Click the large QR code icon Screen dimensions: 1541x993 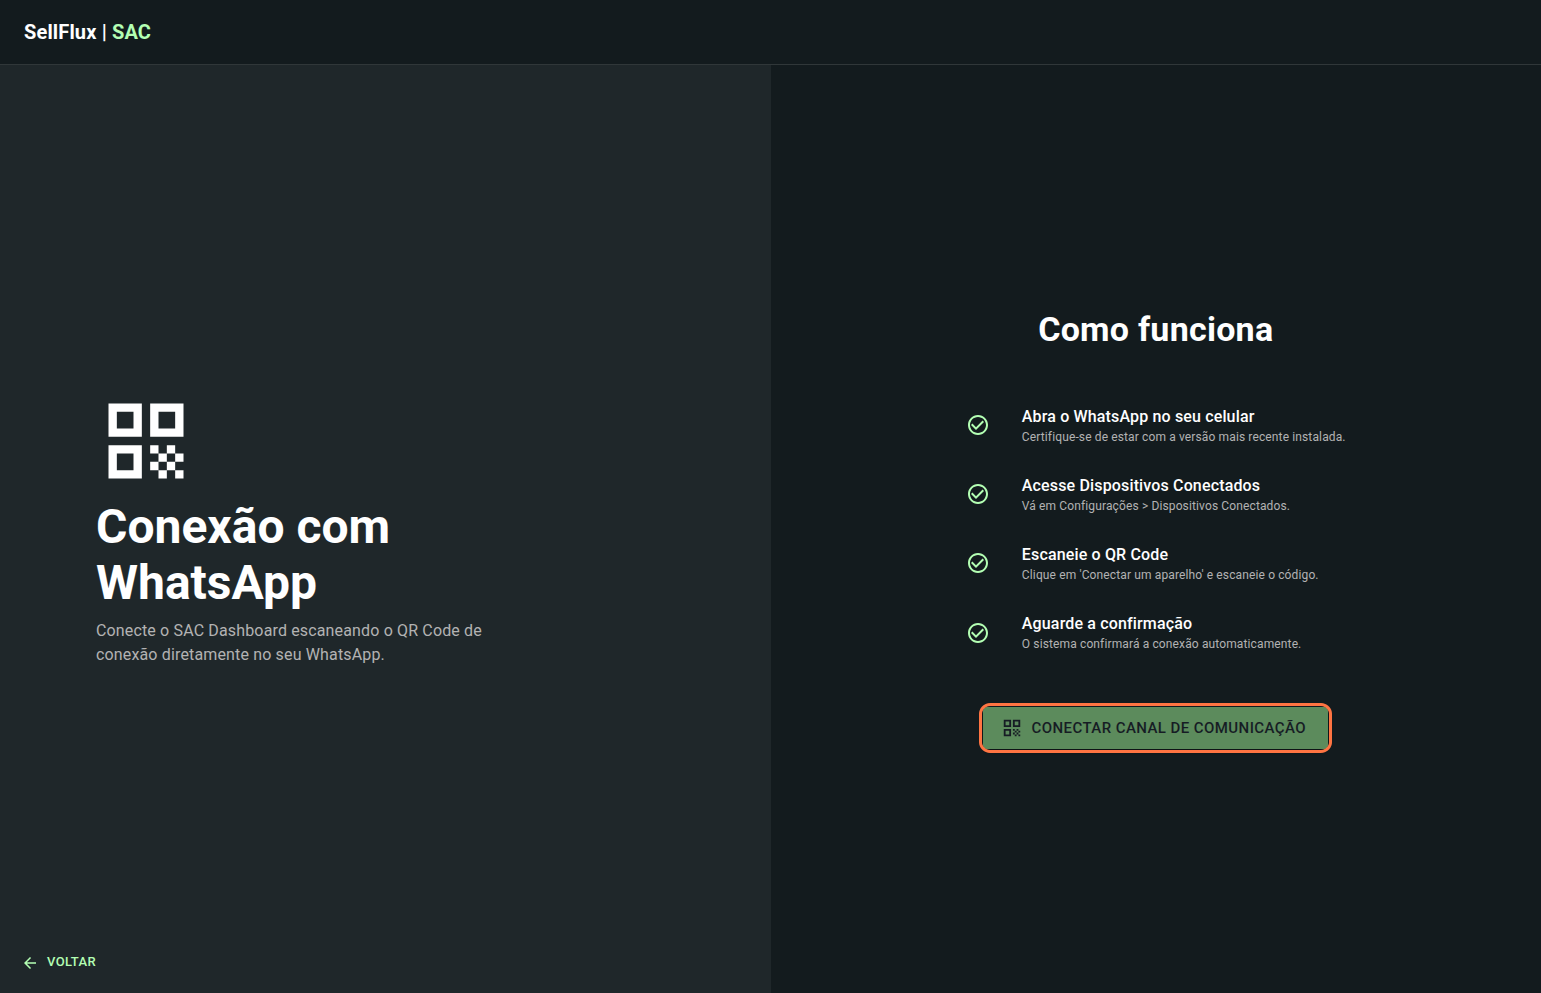click(x=146, y=441)
